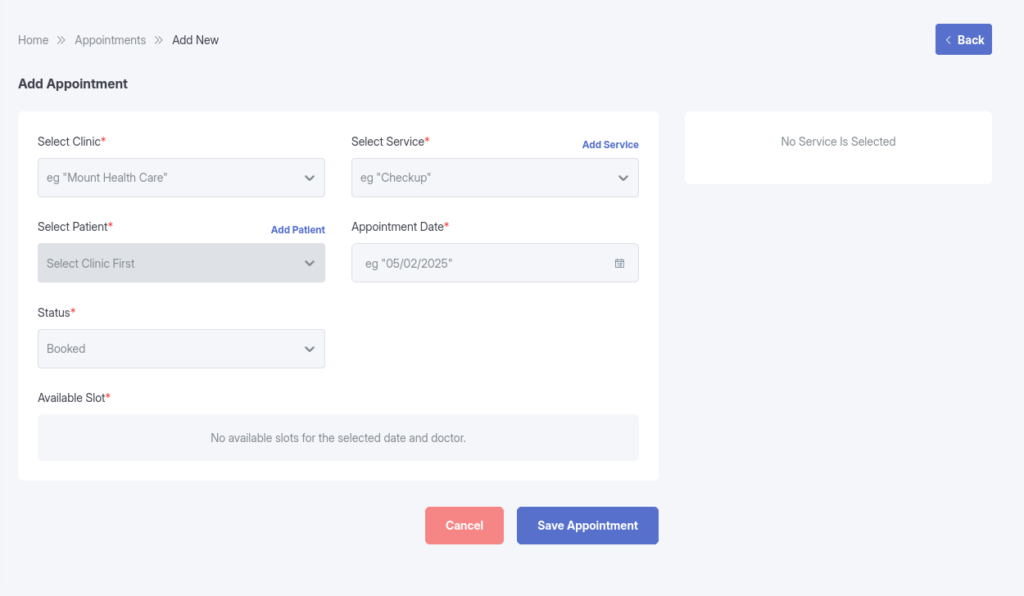Click the Add Patient link
This screenshot has width=1024, height=596.
tap(297, 230)
